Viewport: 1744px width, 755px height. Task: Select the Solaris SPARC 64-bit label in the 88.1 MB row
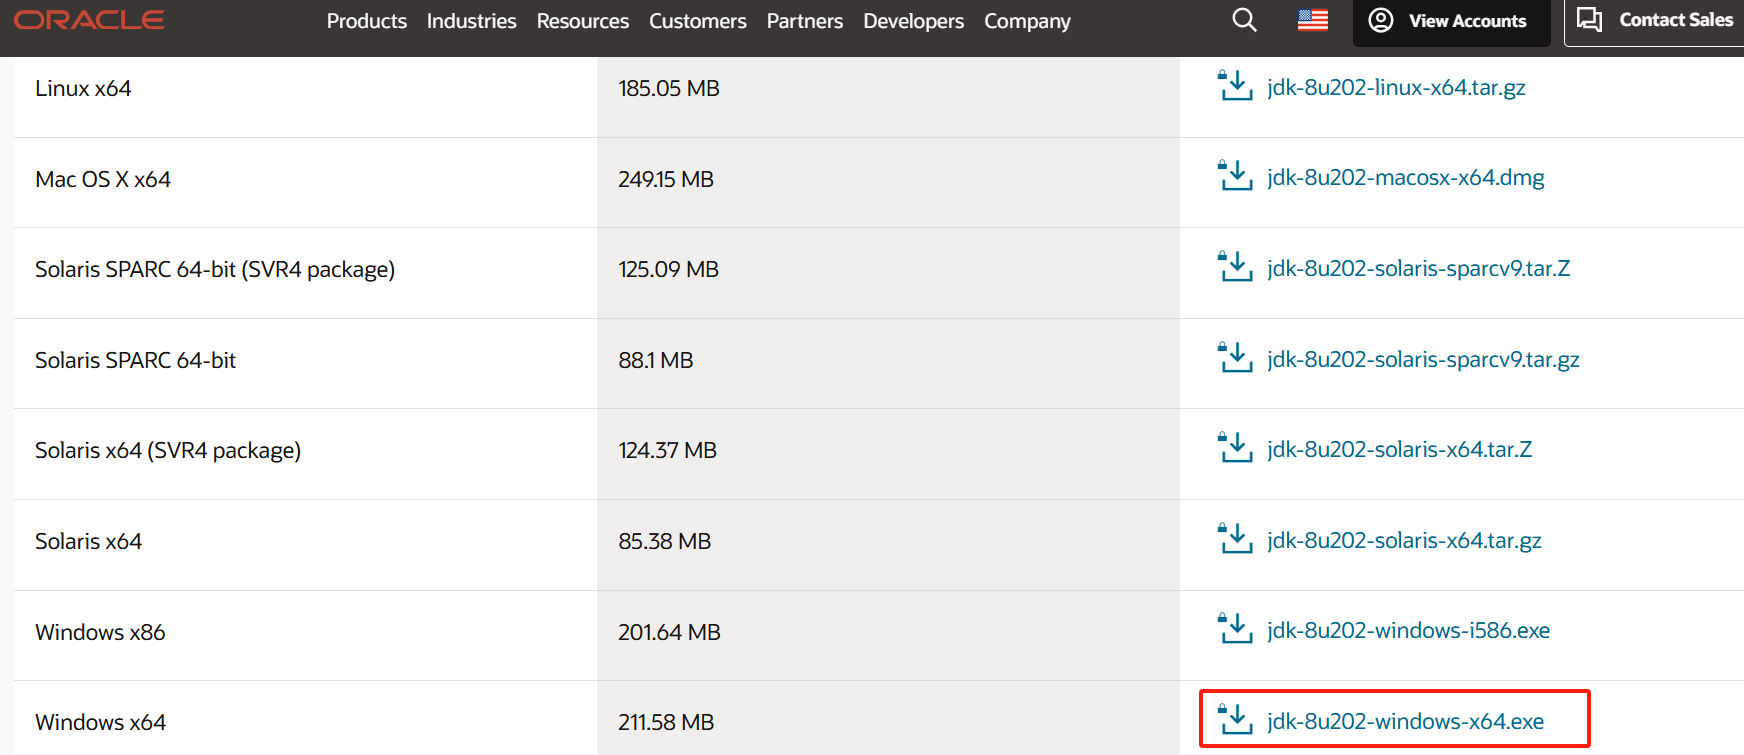click(135, 360)
